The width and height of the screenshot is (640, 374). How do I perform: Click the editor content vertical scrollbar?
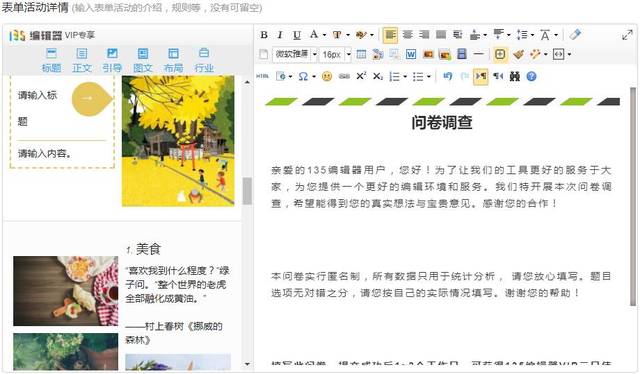pos(633,197)
